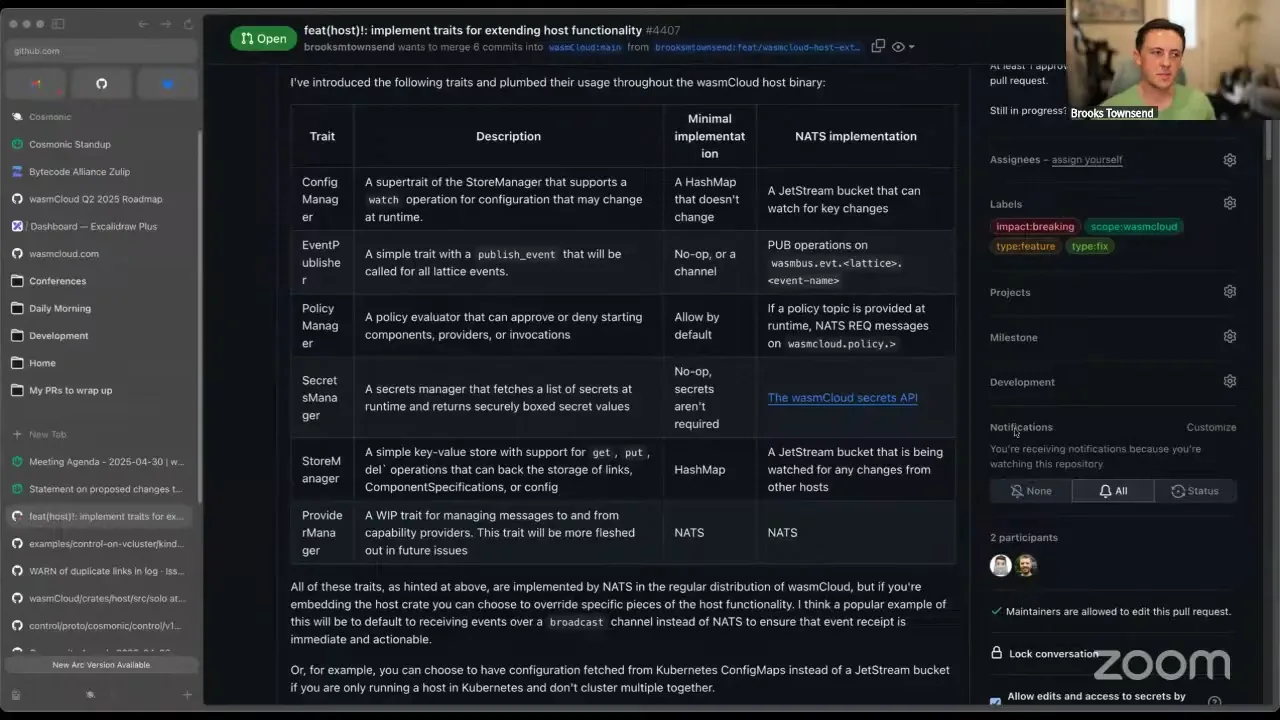
Task: Click the github.com address bar
Action: click(x=100, y=51)
